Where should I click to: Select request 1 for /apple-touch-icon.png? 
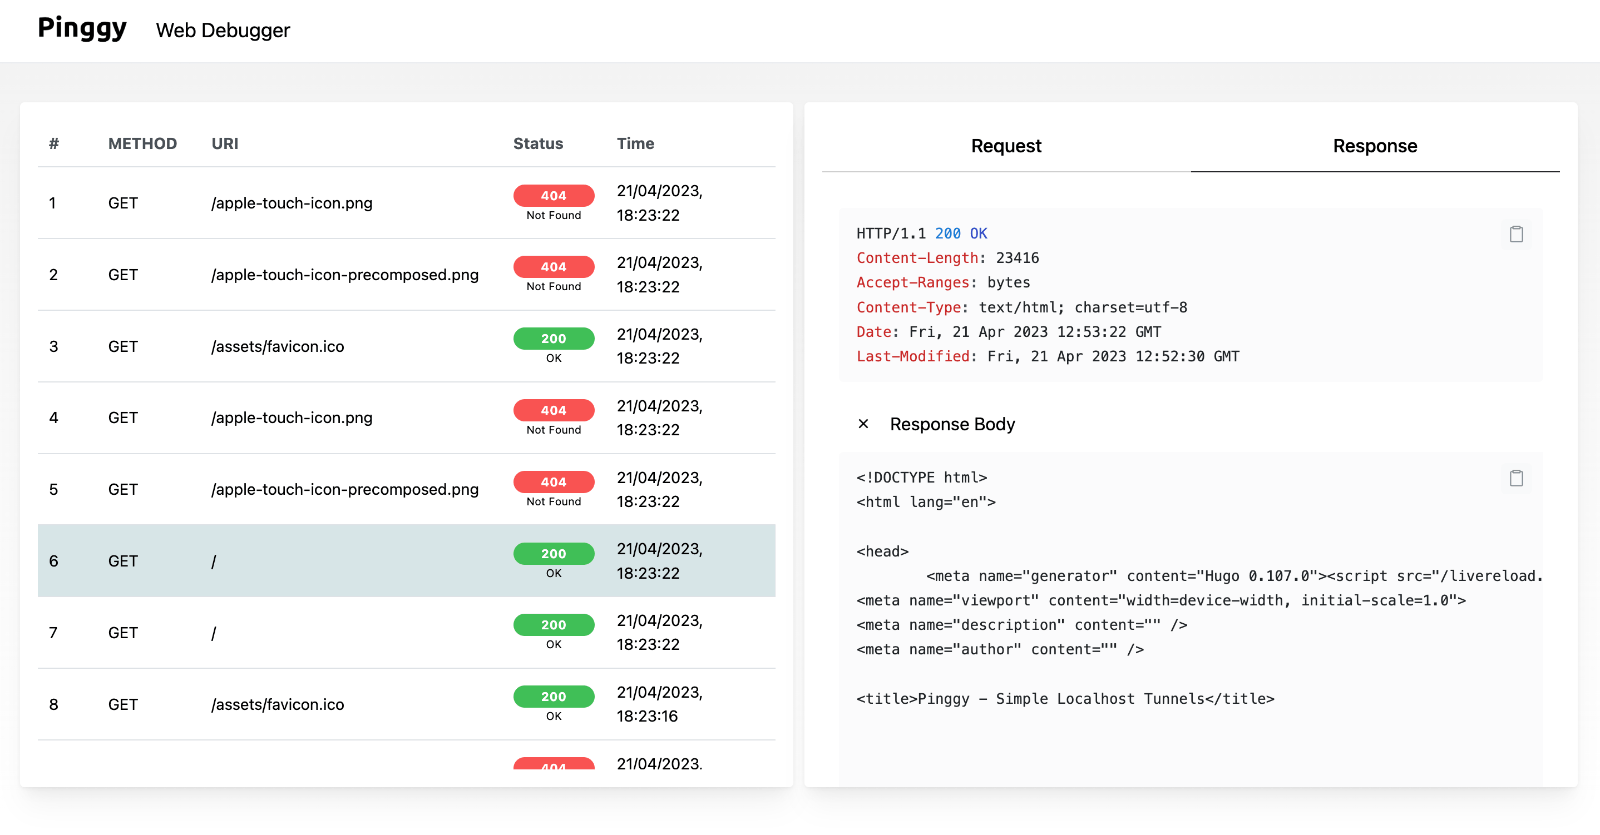[x=291, y=203]
